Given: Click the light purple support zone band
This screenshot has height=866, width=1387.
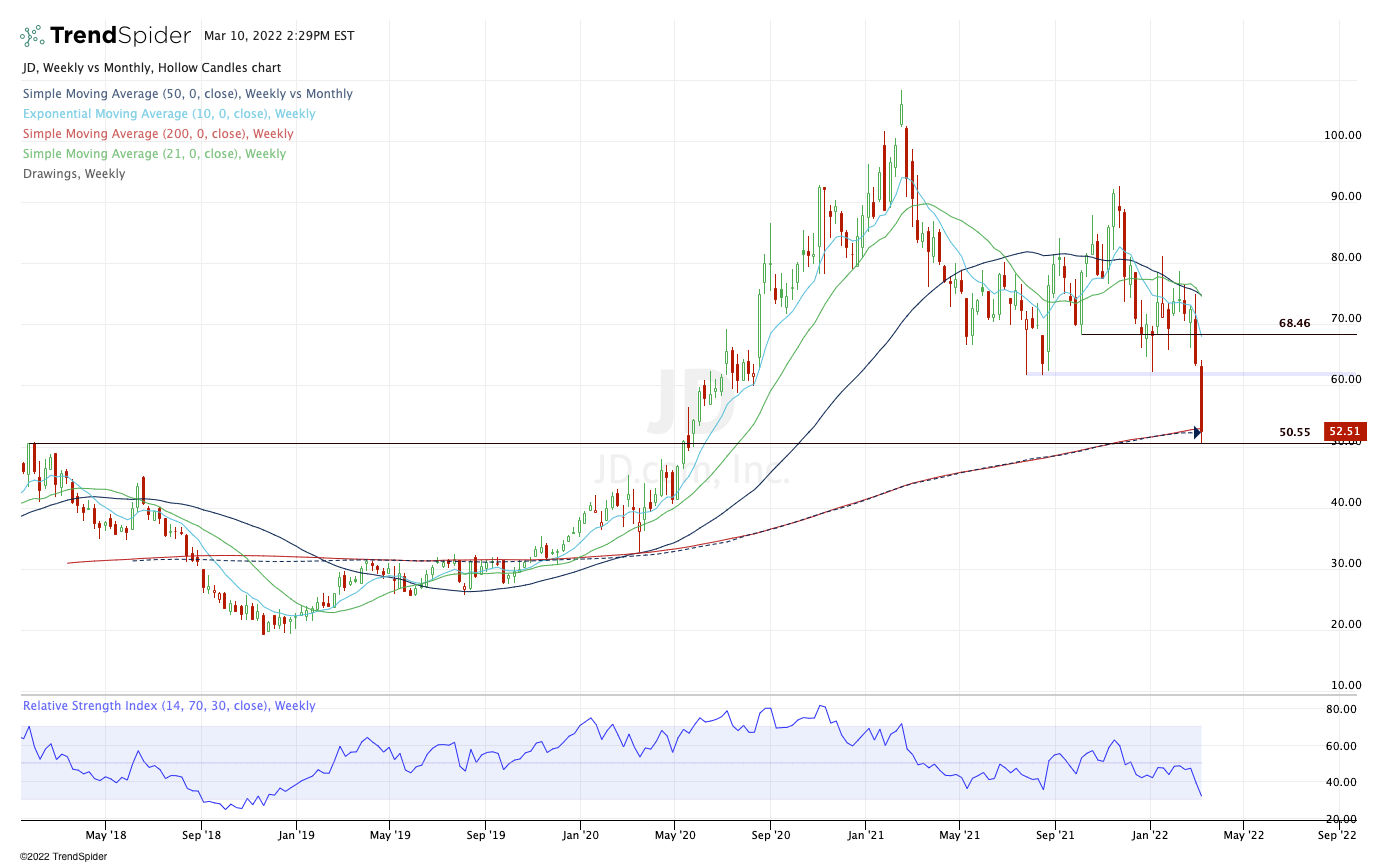Looking at the screenshot, I should (1200, 374).
